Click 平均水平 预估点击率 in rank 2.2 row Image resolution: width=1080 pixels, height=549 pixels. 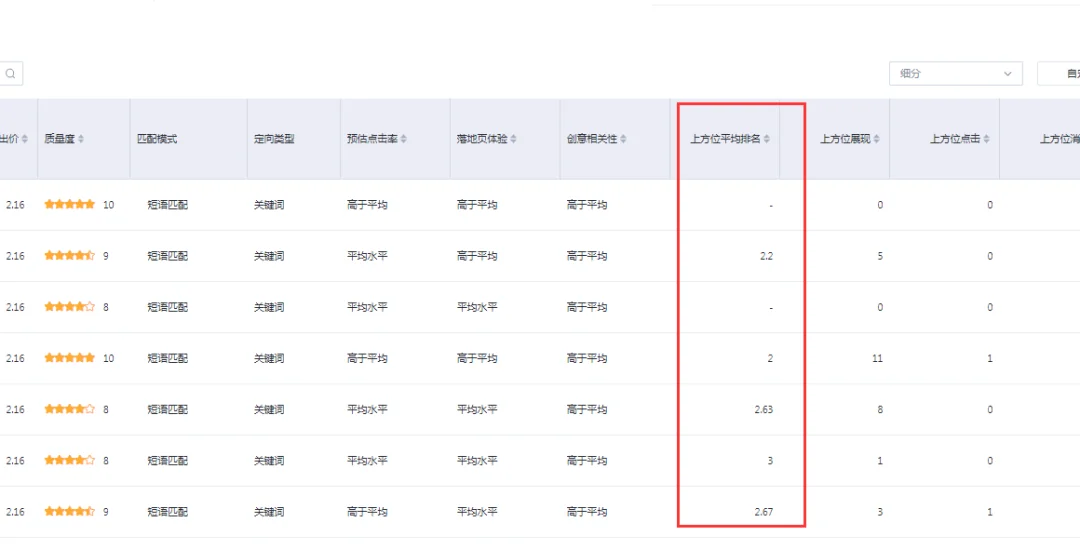(x=367, y=256)
